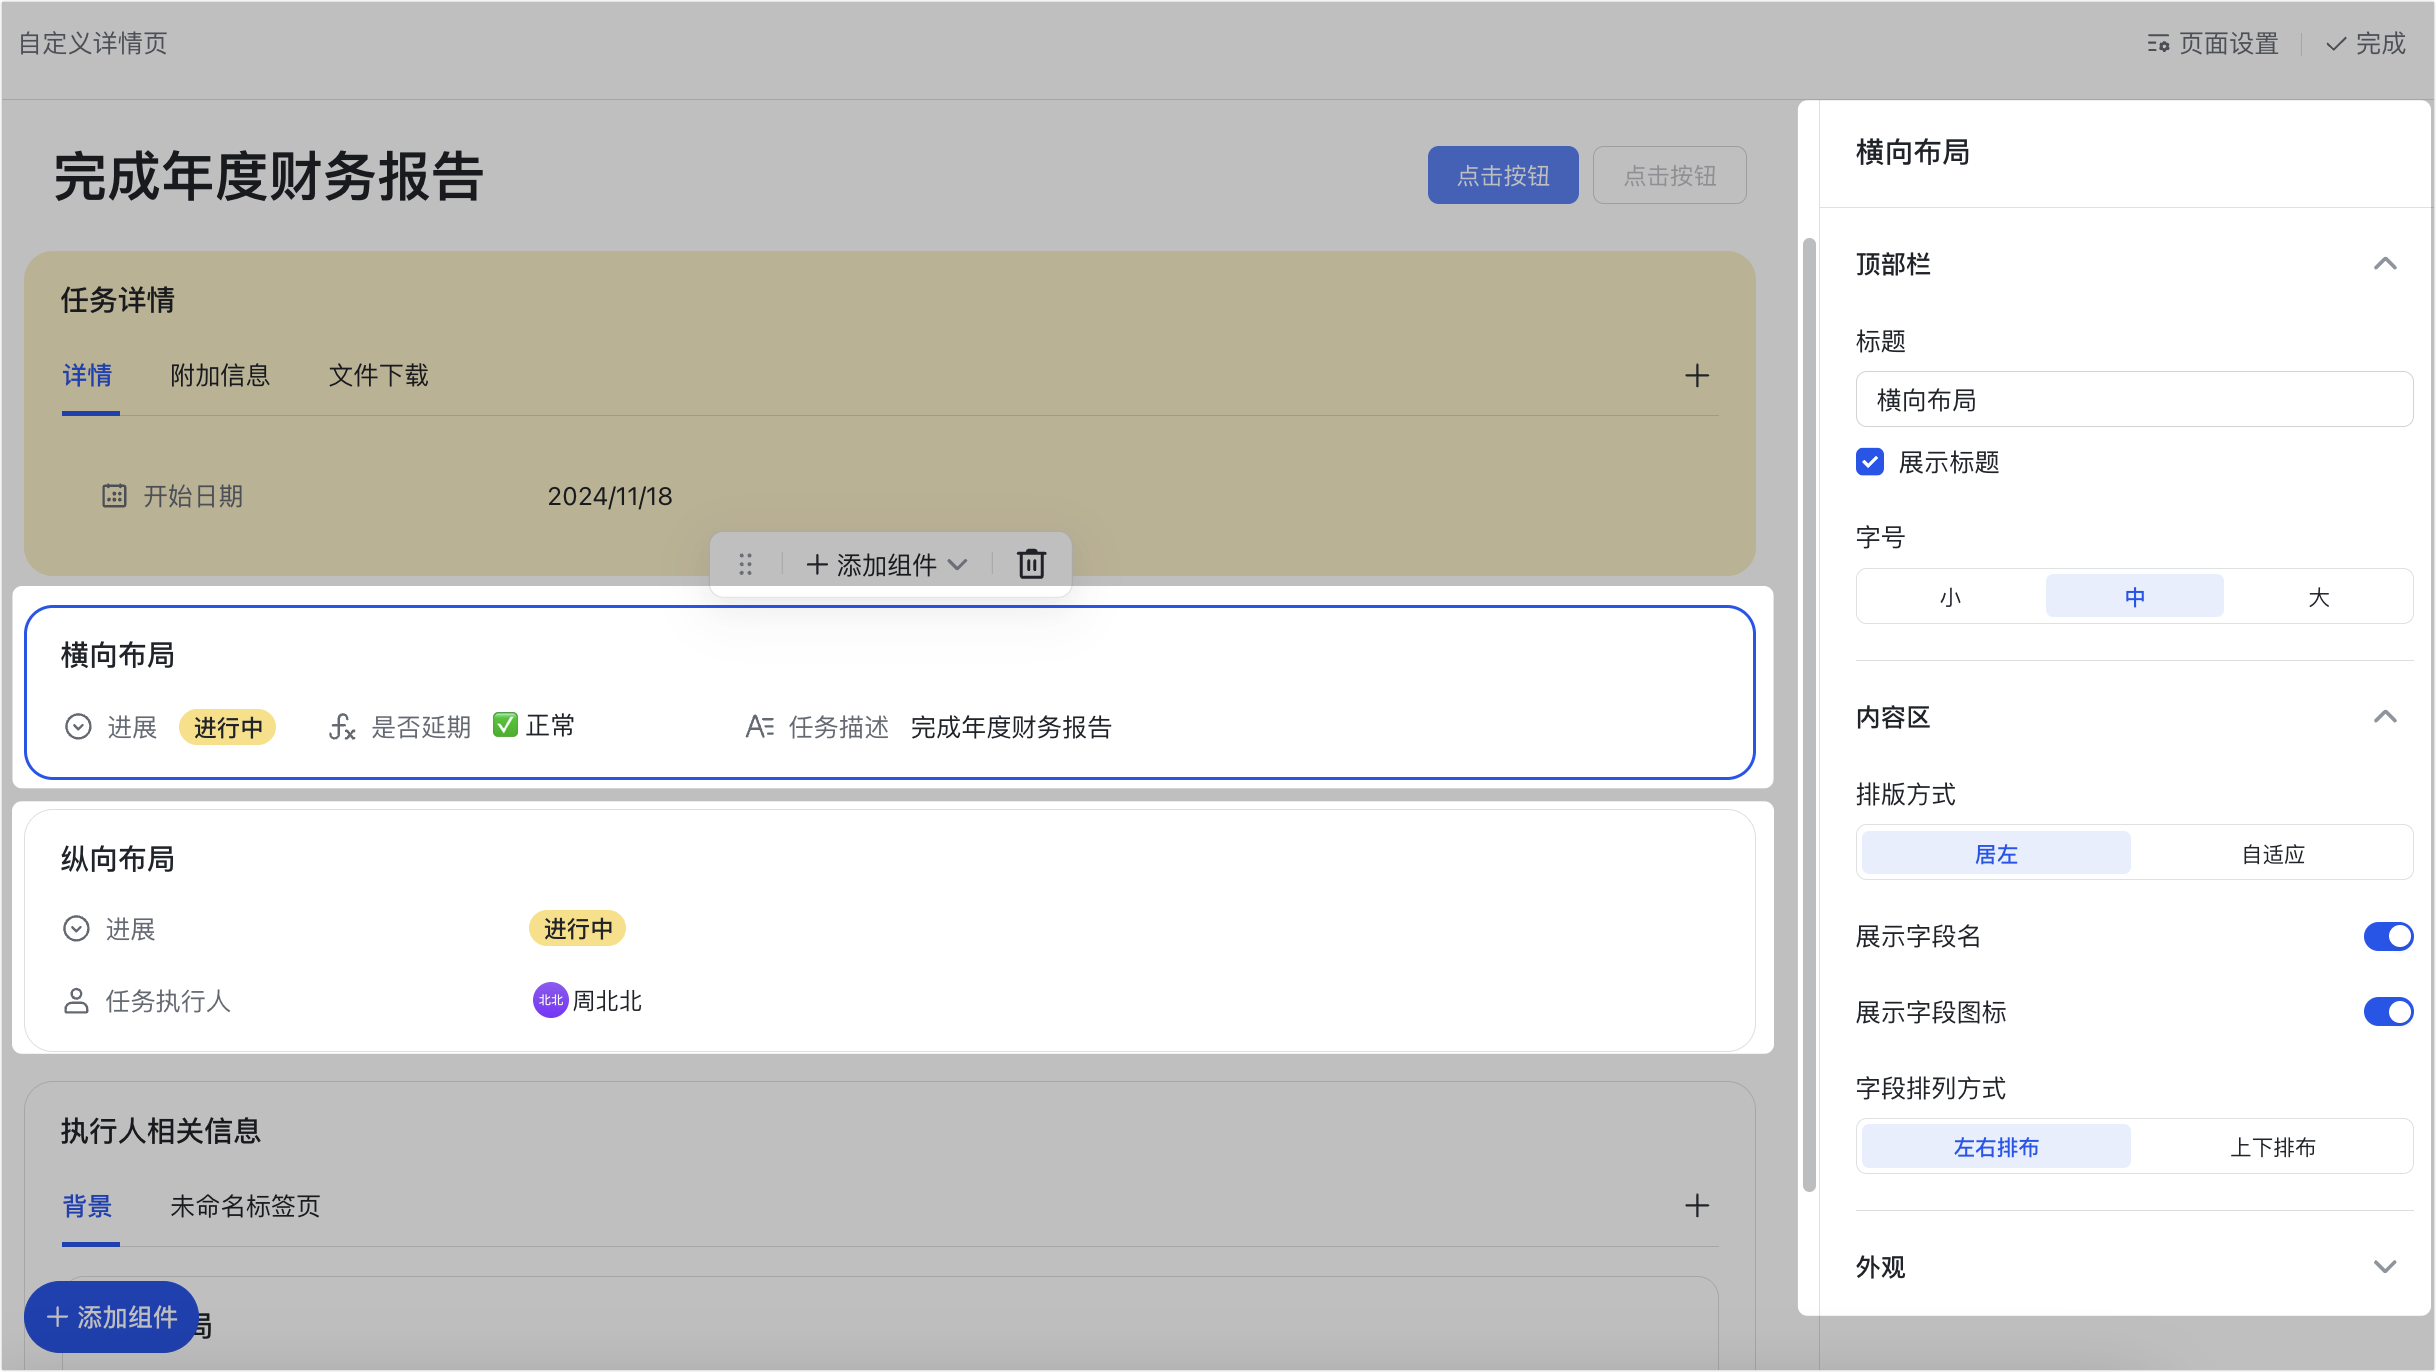Click 完成 to finish editing
This screenshot has width=2436, height=1372.
[2366, 44]
